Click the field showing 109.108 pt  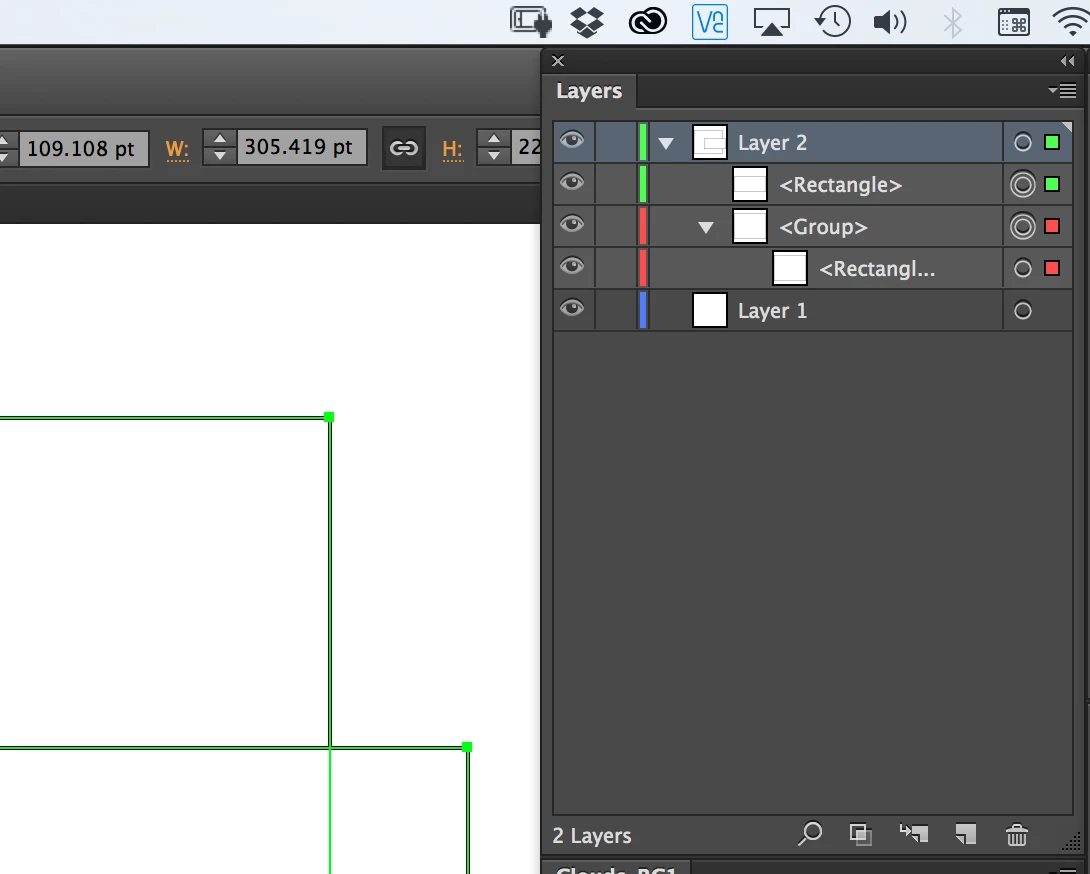coord(83,149)
